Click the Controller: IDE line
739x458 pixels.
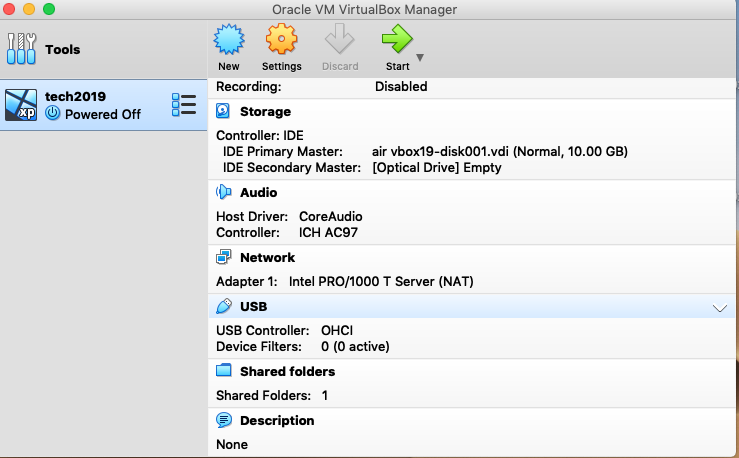click(260, 136)
